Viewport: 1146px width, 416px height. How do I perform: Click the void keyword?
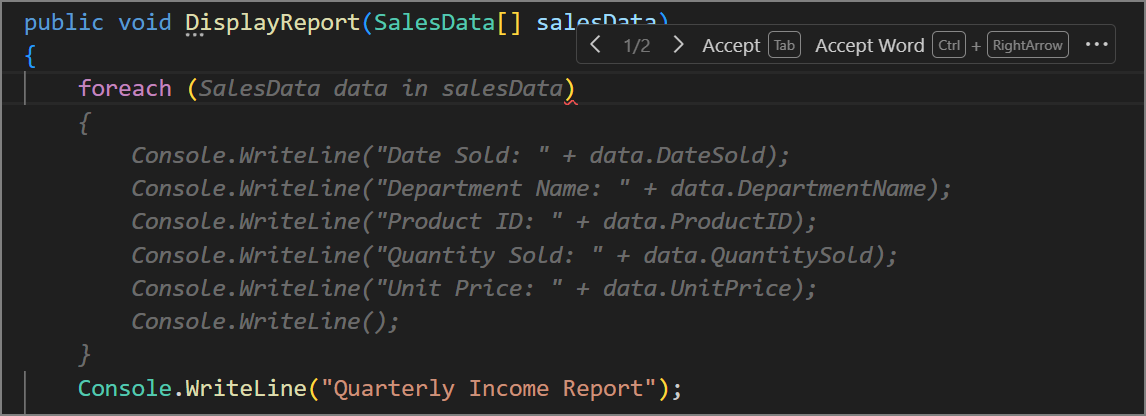pos(145,23)
